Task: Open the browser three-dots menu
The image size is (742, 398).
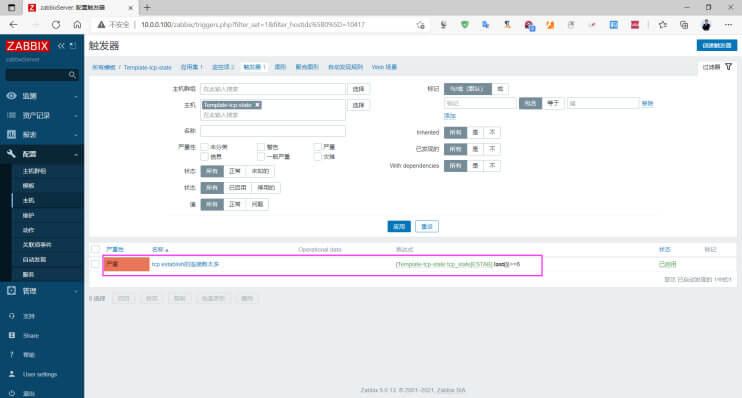Action: [x=728, y=25]
